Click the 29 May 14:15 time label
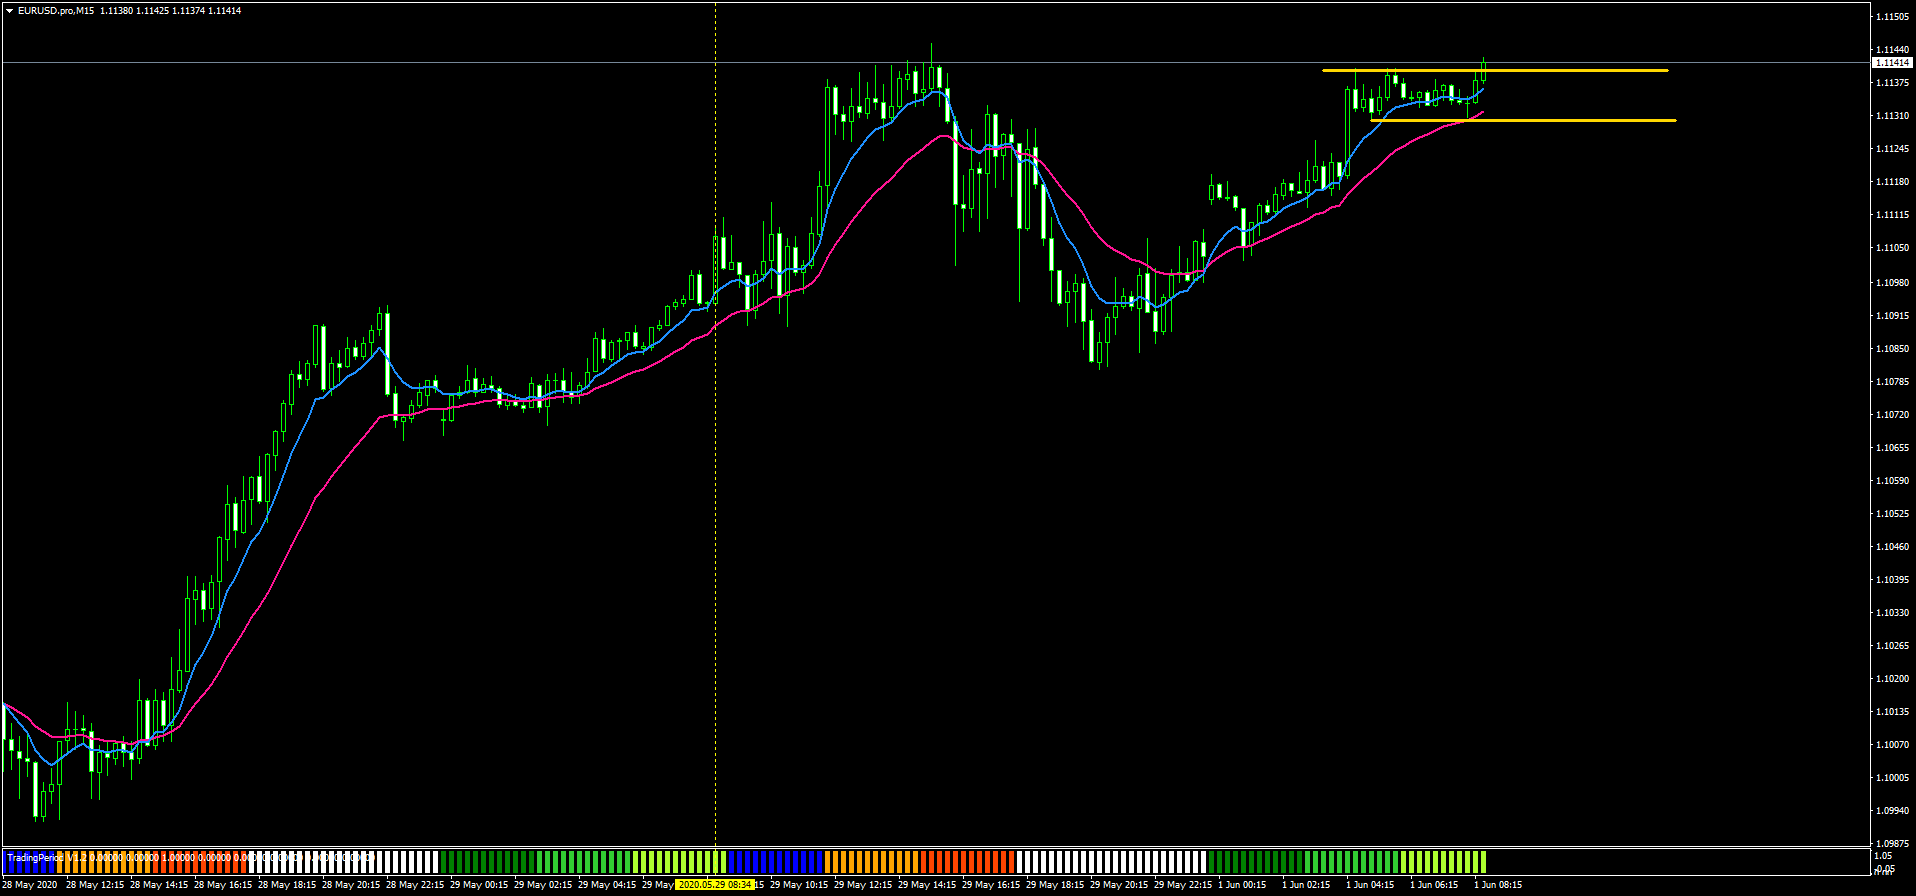1916x896 pixels. pos(927,885)
